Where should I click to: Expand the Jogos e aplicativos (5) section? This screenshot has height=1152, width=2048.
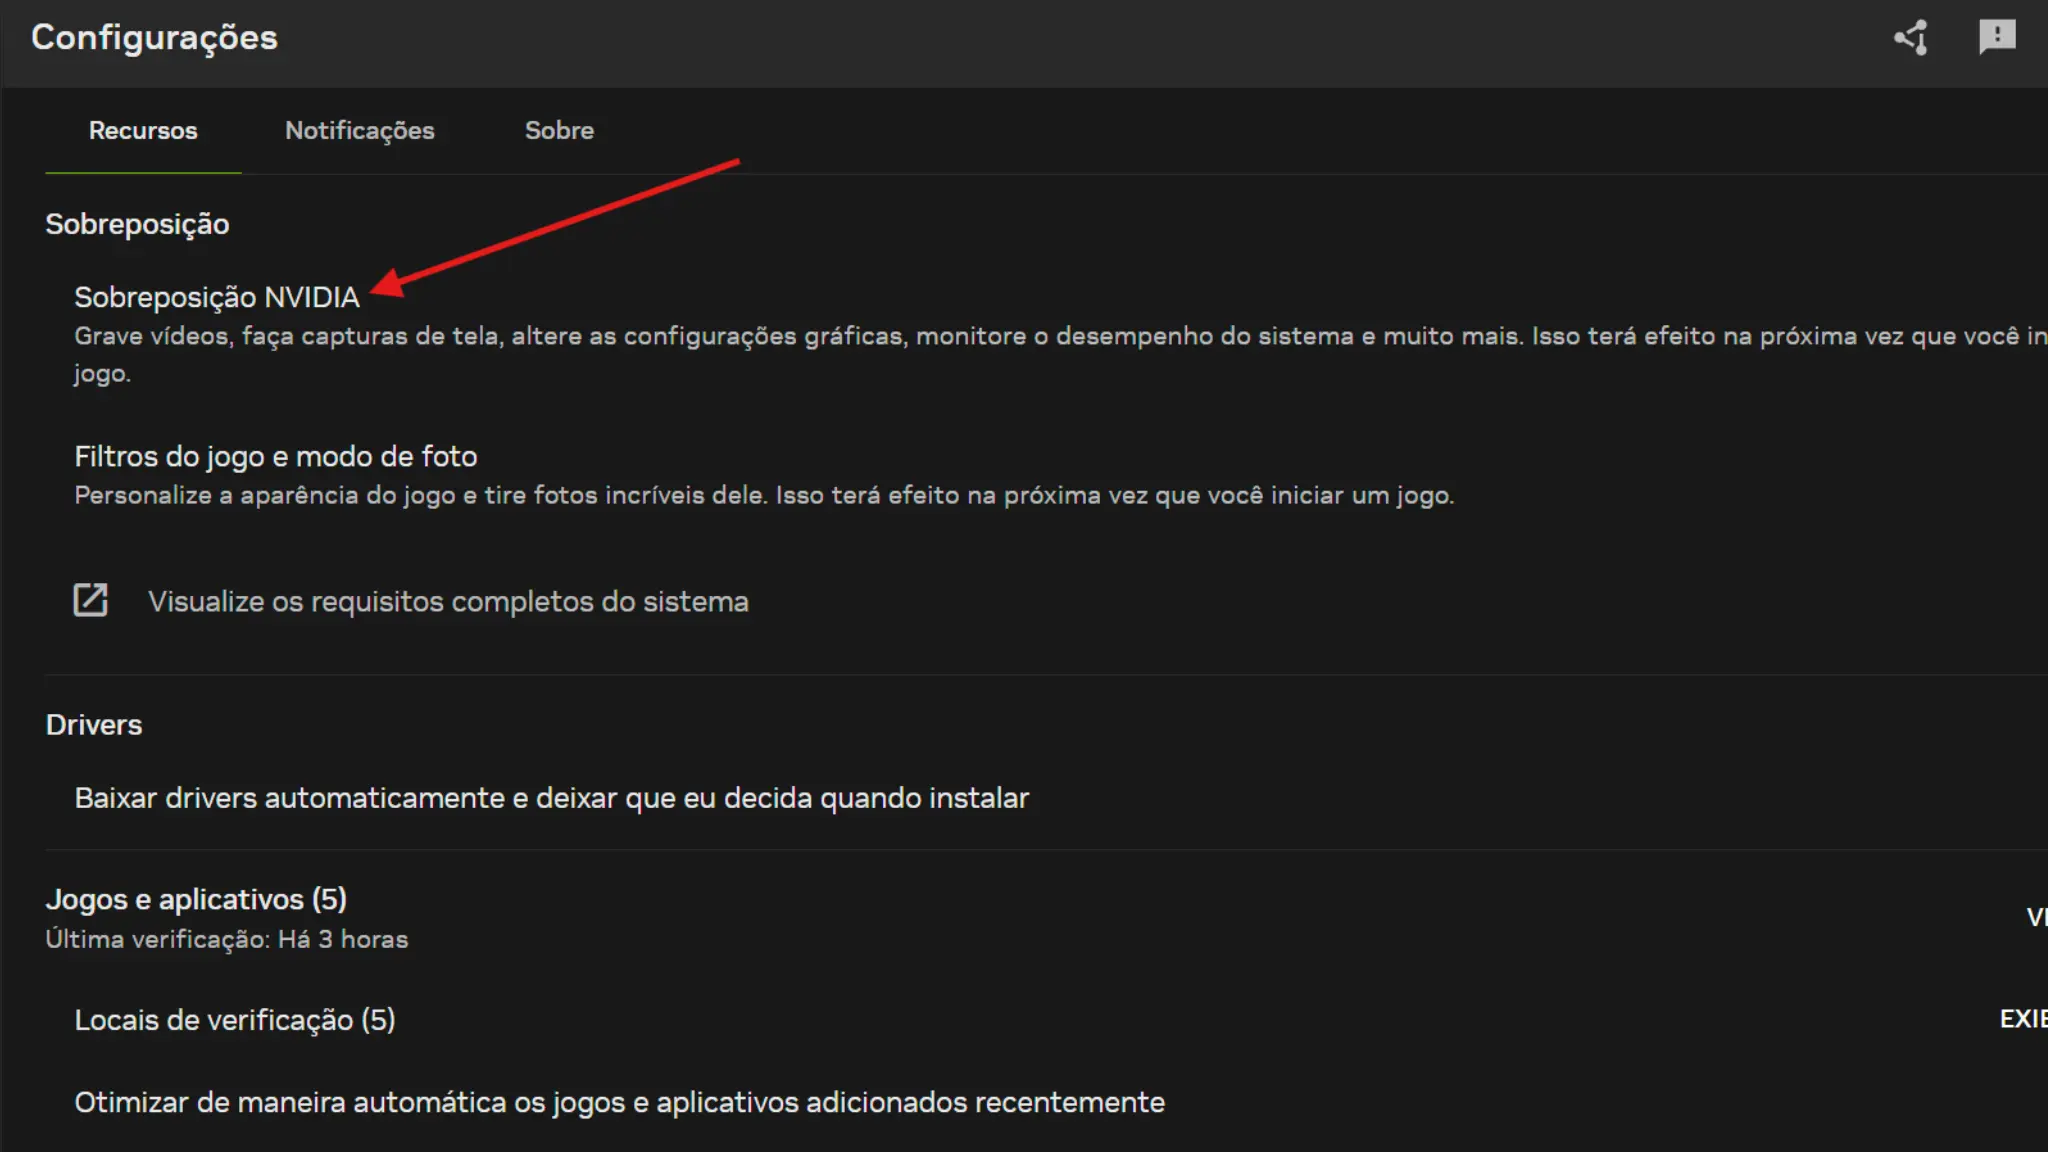[196, 899]
